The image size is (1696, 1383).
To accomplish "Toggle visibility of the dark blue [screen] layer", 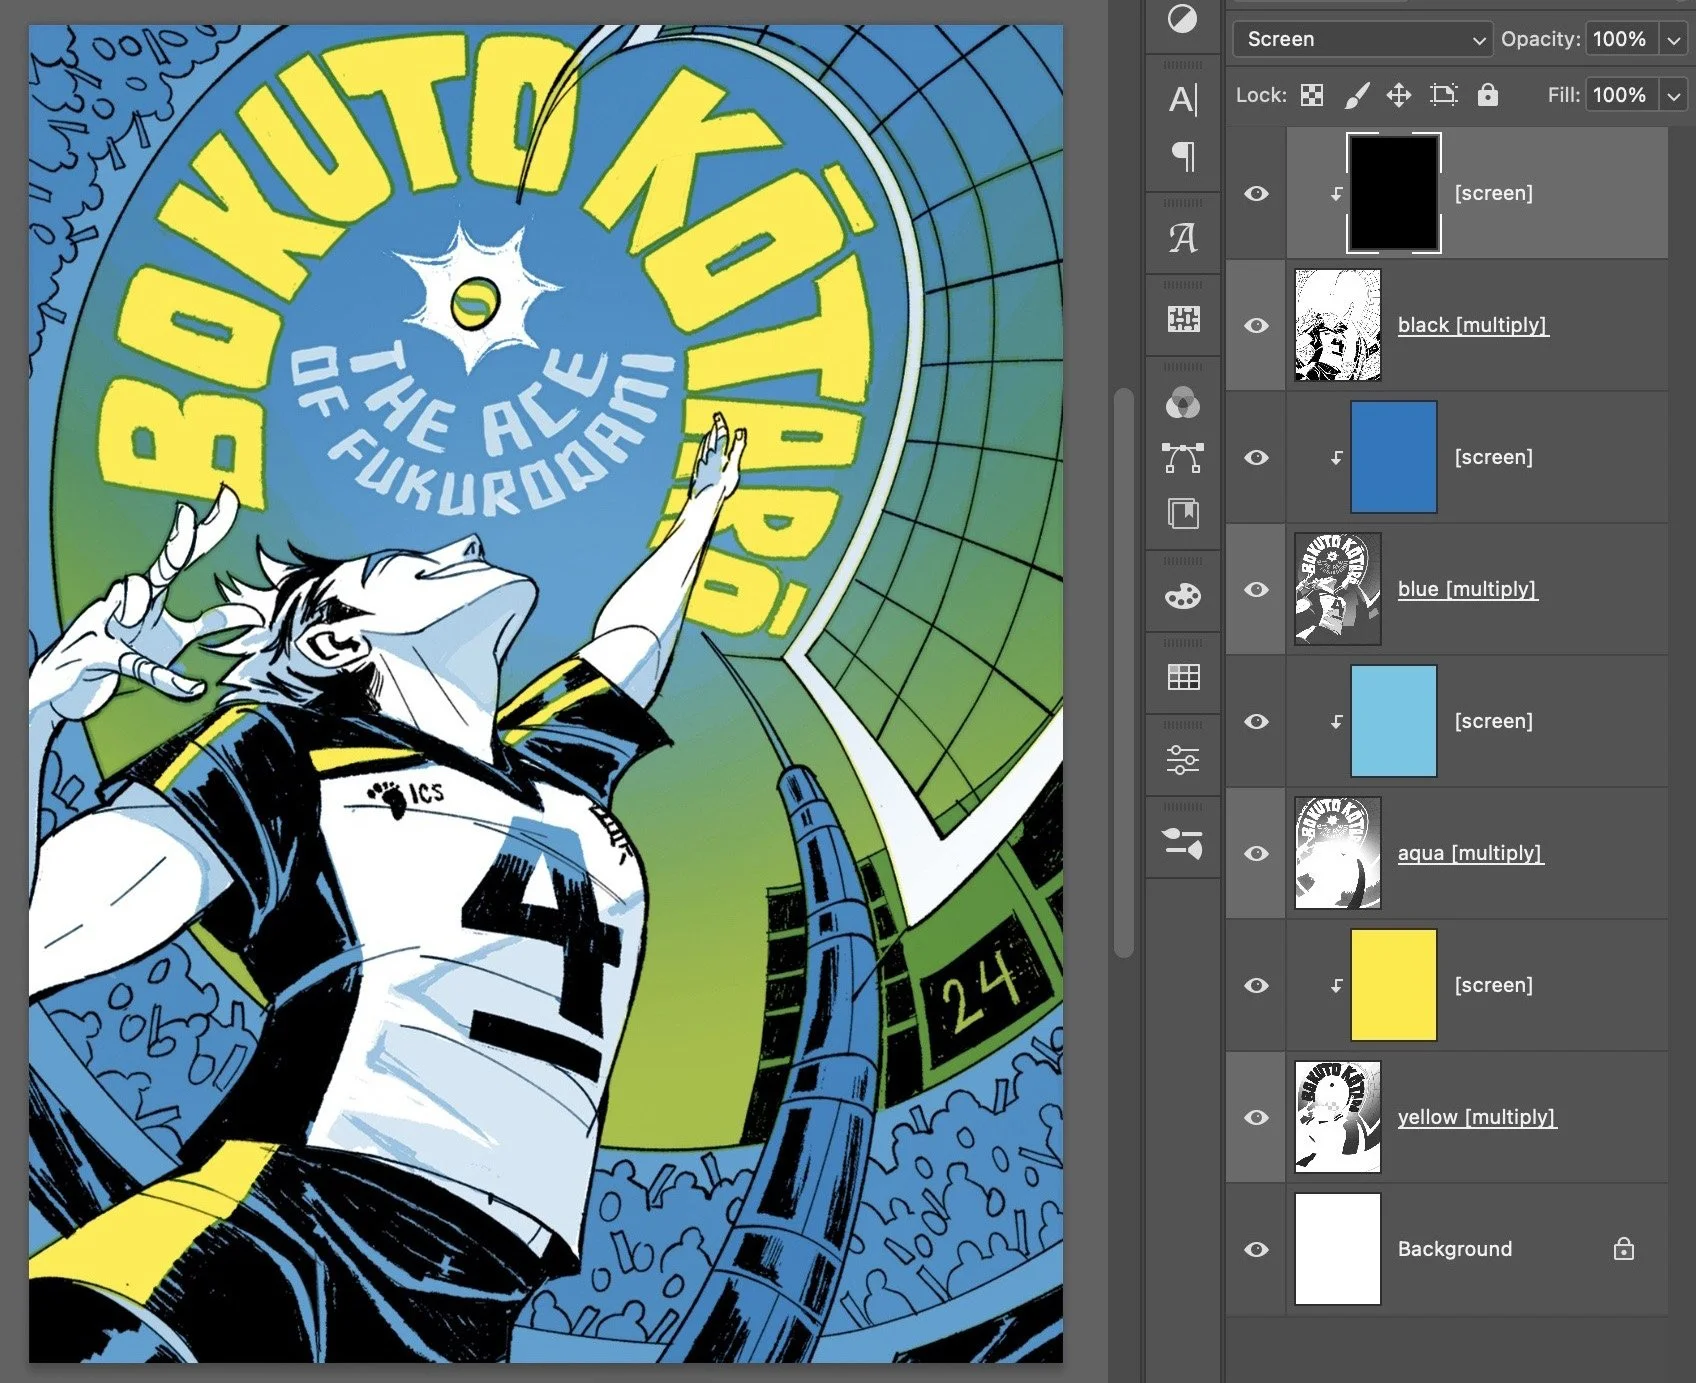I will (1257, 457).
